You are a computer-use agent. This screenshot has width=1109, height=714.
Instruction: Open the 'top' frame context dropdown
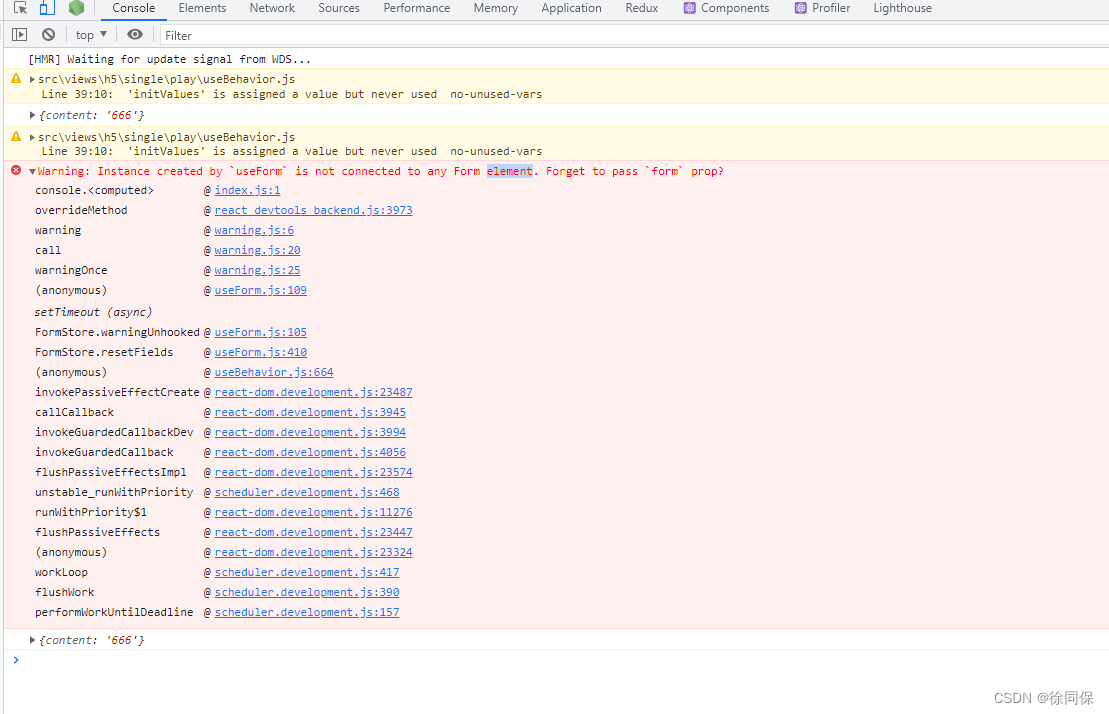90,34
